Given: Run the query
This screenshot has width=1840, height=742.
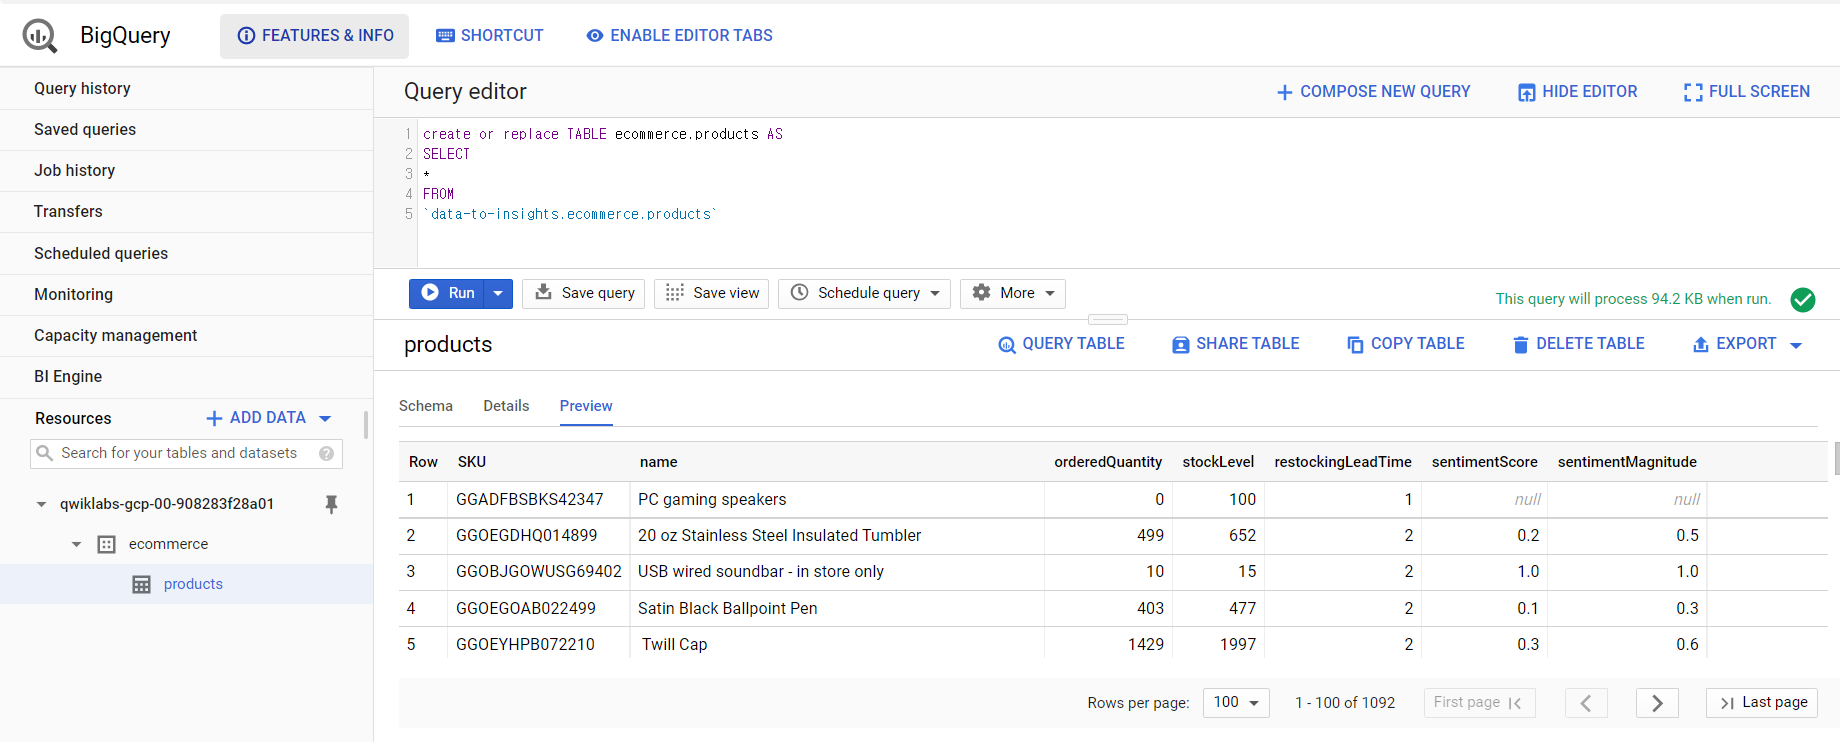Looking at the screenshot, I should (447, 293).
